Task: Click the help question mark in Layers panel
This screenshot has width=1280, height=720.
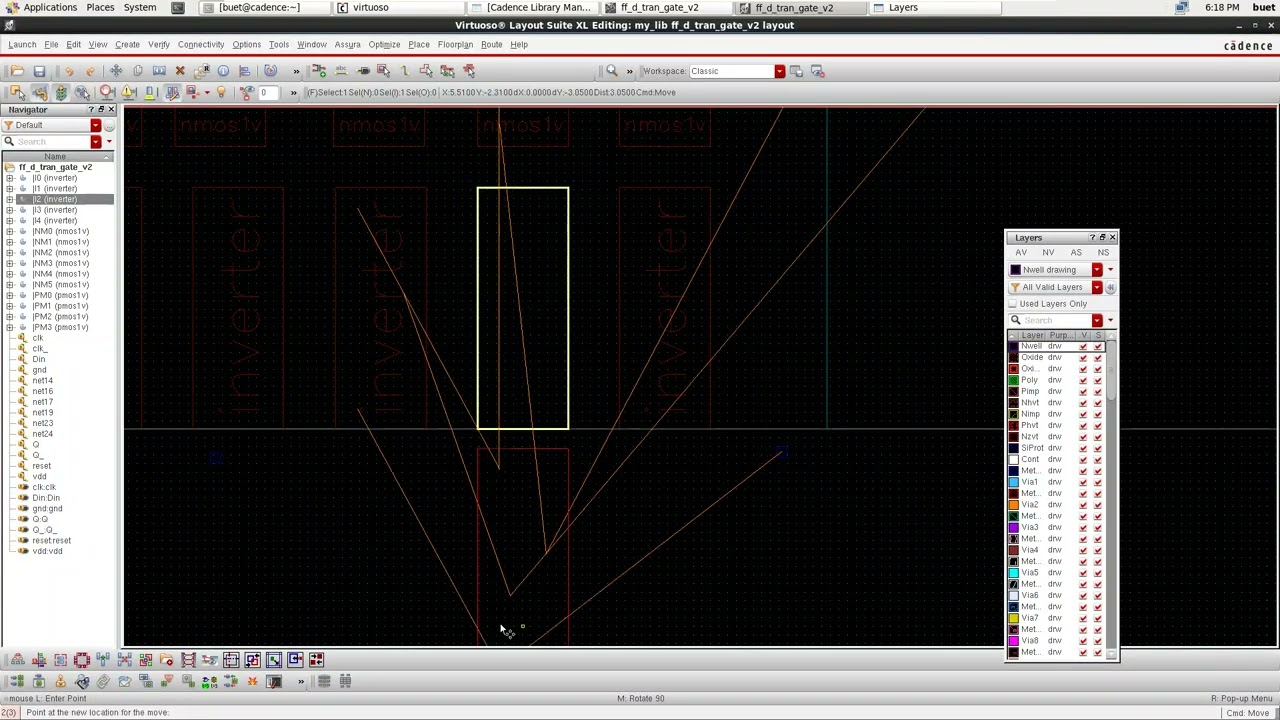Action: (x=1092, y=237)
